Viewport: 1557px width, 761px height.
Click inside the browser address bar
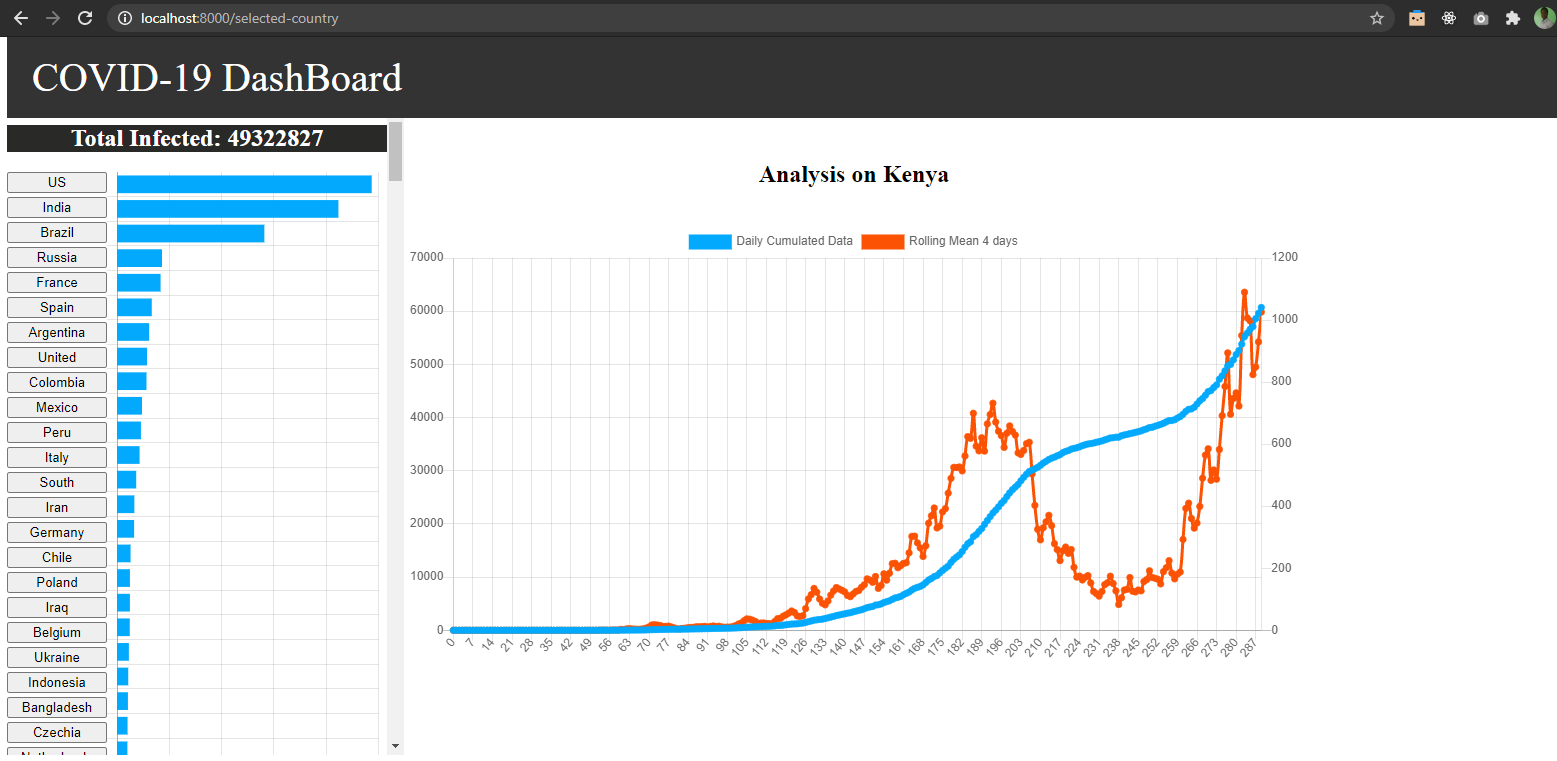700,17
